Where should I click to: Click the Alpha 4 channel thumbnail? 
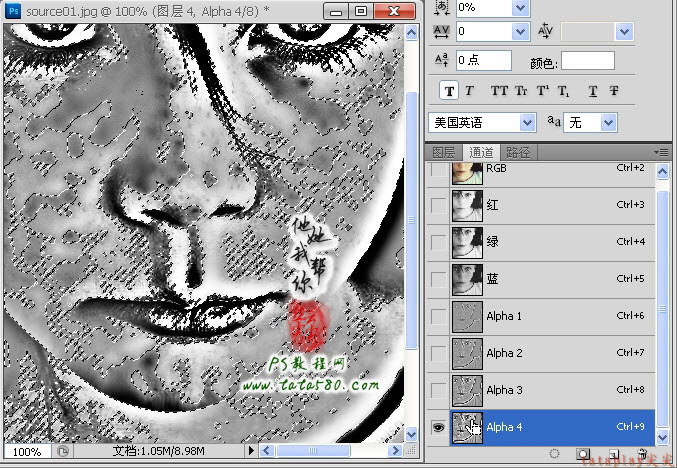click(x=467, y=427)
